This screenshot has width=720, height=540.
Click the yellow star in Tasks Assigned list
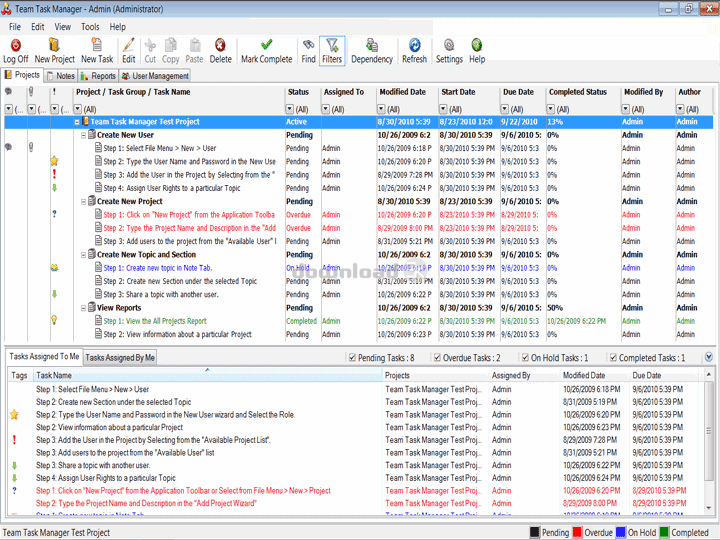click(14, 415)
